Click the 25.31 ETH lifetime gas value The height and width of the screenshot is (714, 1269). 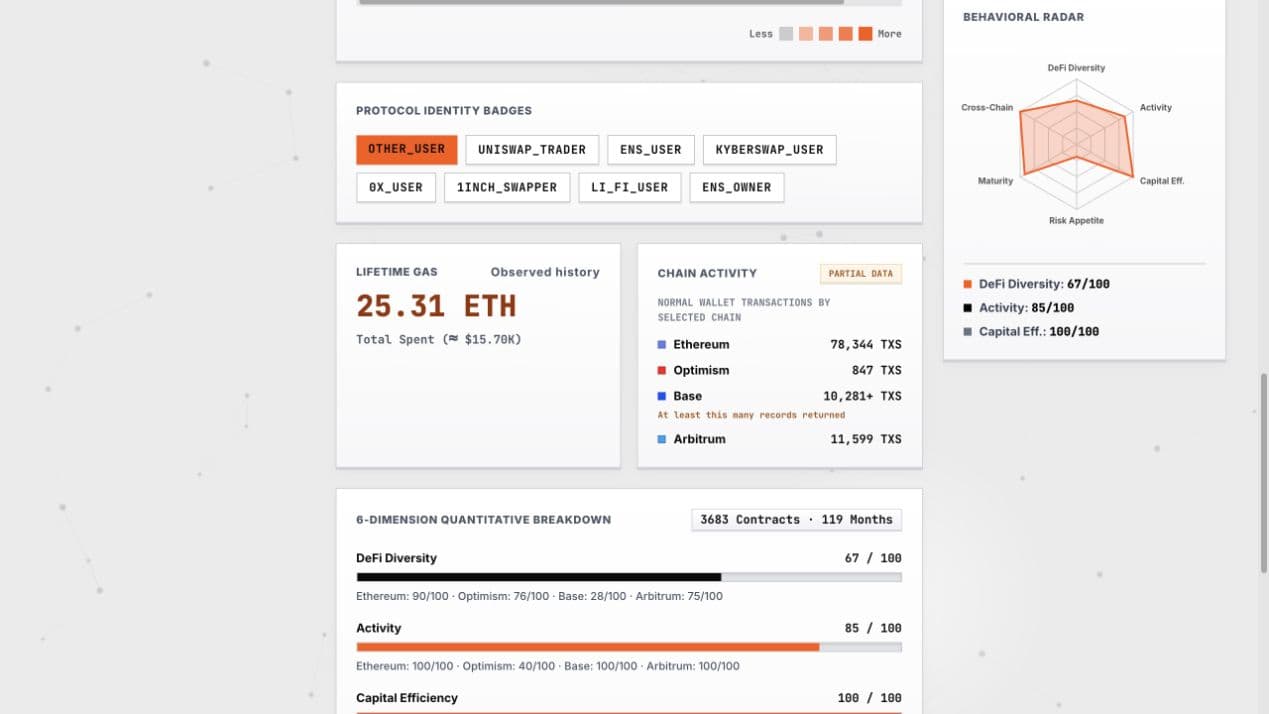[x=436, y=305]
